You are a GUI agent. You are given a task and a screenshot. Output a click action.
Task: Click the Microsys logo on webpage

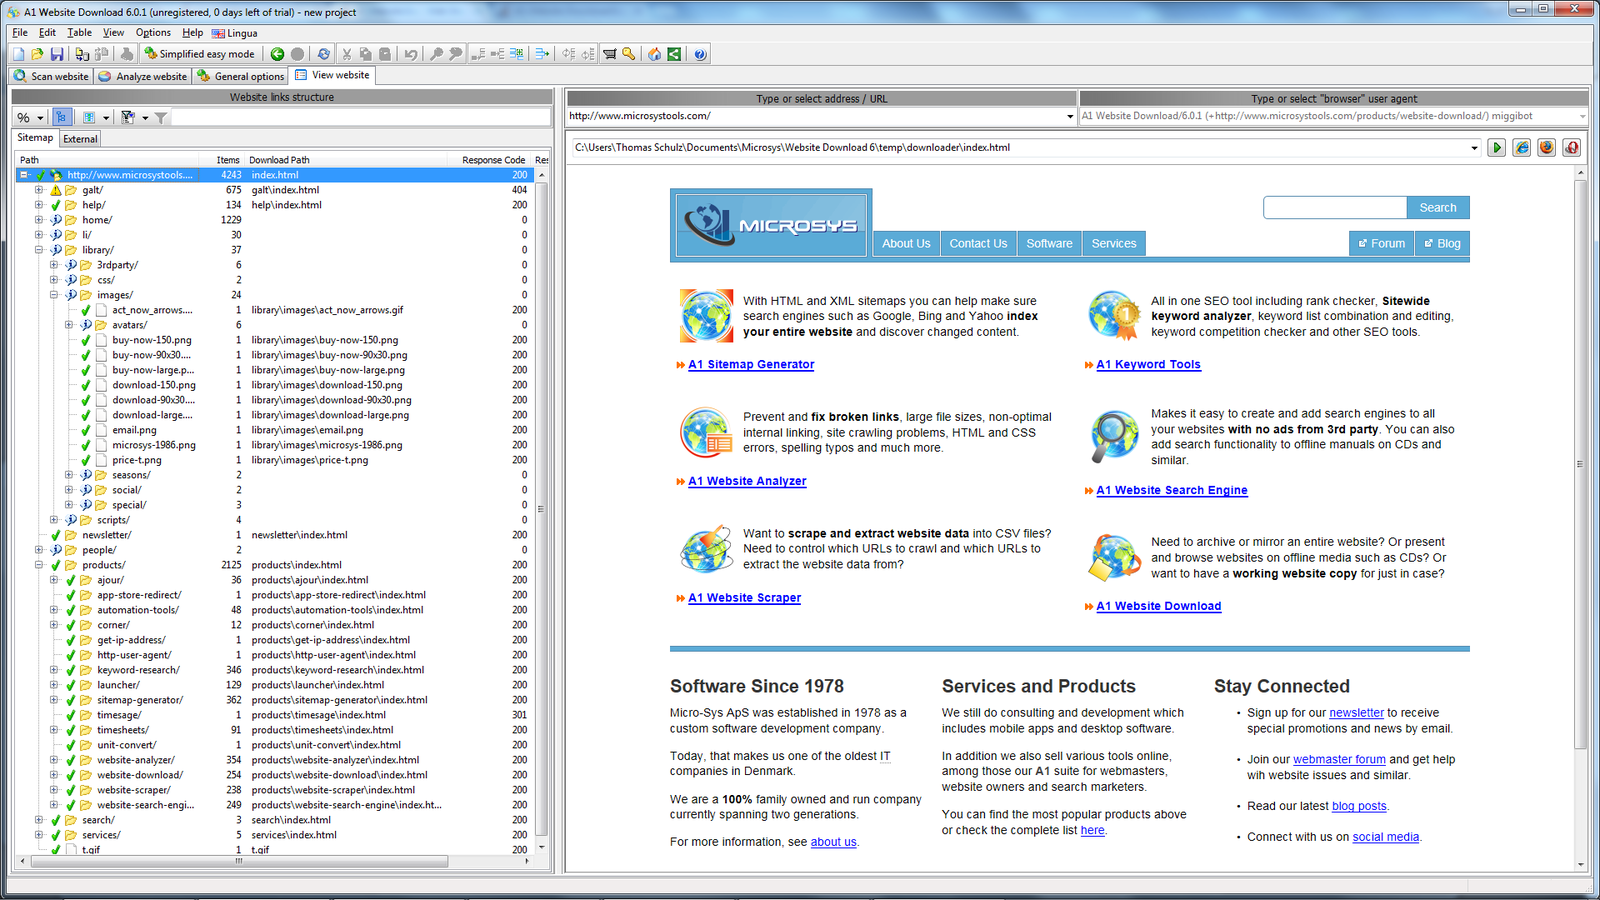771,224
